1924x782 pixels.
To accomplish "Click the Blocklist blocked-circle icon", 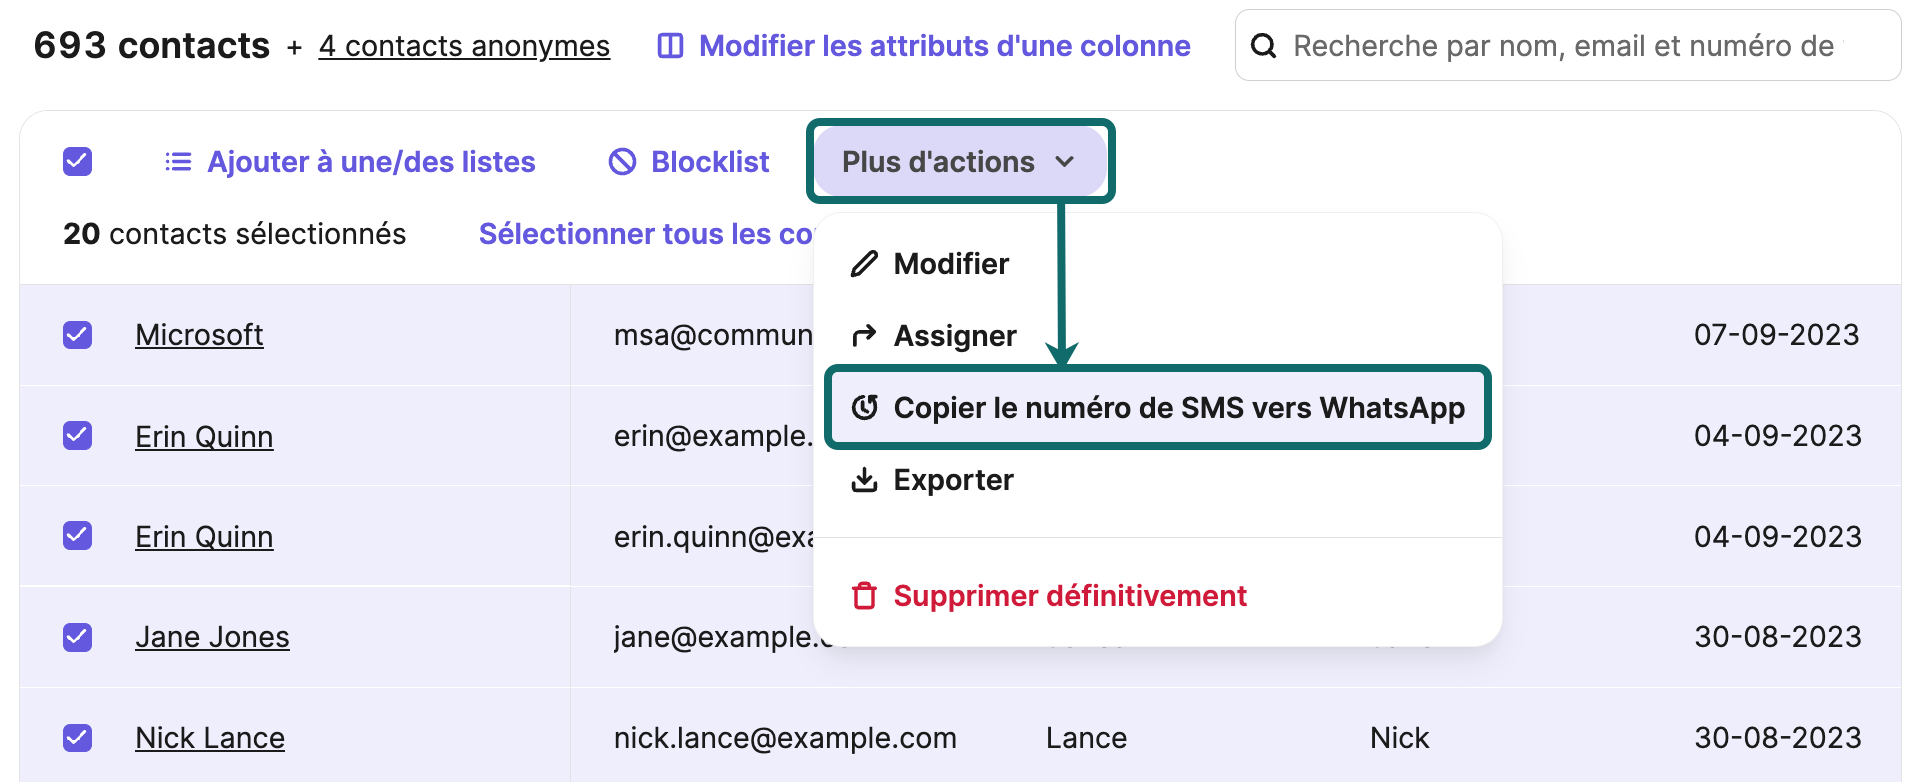I will tap(622, 161).
